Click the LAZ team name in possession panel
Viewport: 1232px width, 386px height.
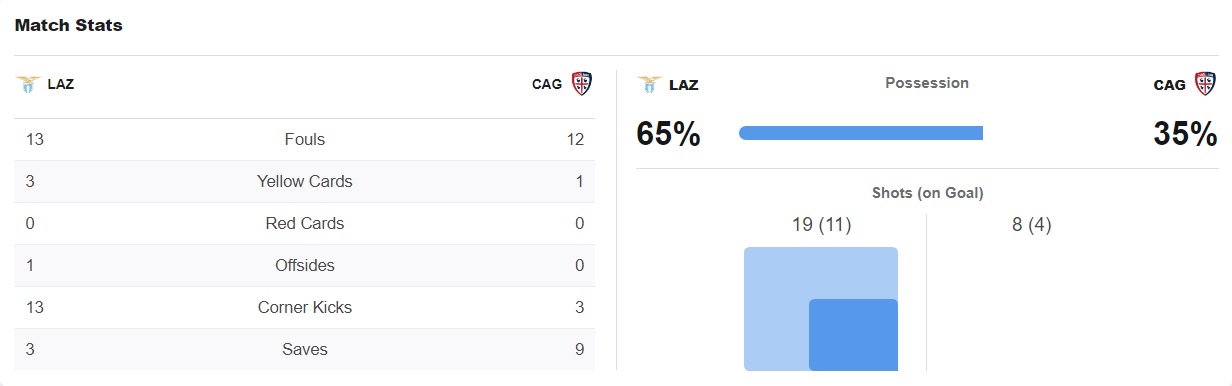684,85
